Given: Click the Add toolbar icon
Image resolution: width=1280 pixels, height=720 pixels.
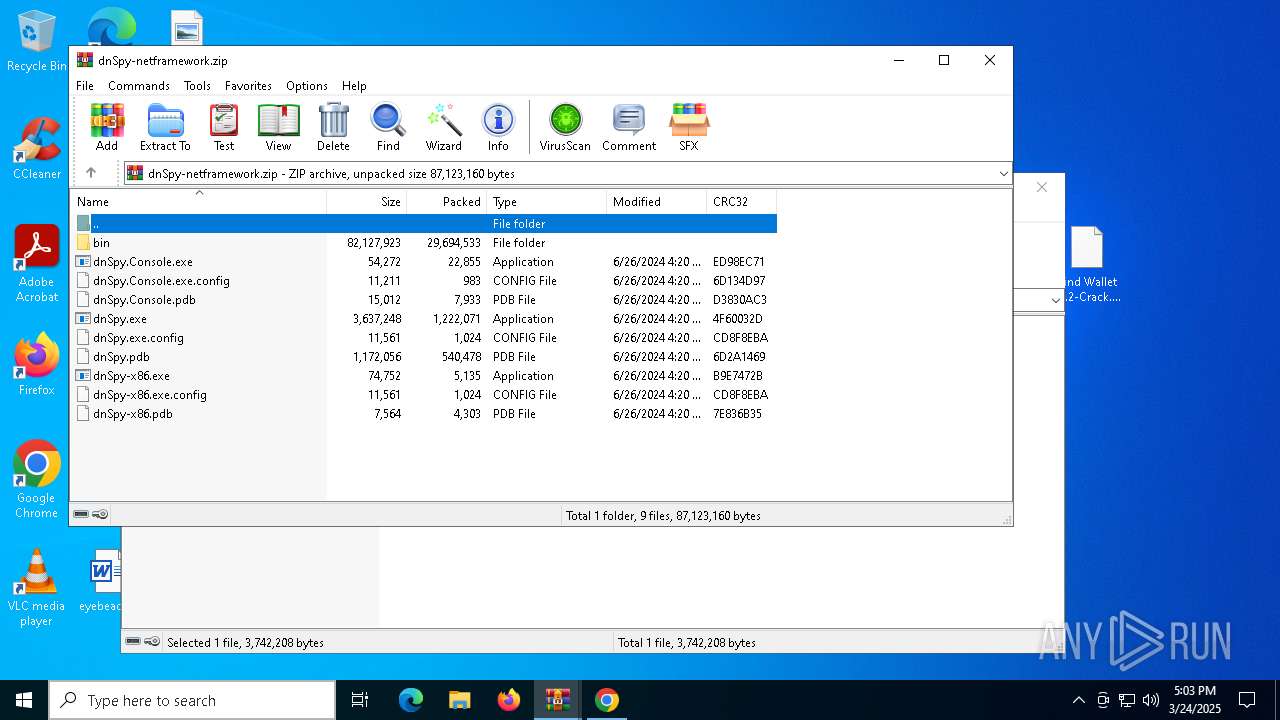Looking at the screenshot, I should pos(107,127).
